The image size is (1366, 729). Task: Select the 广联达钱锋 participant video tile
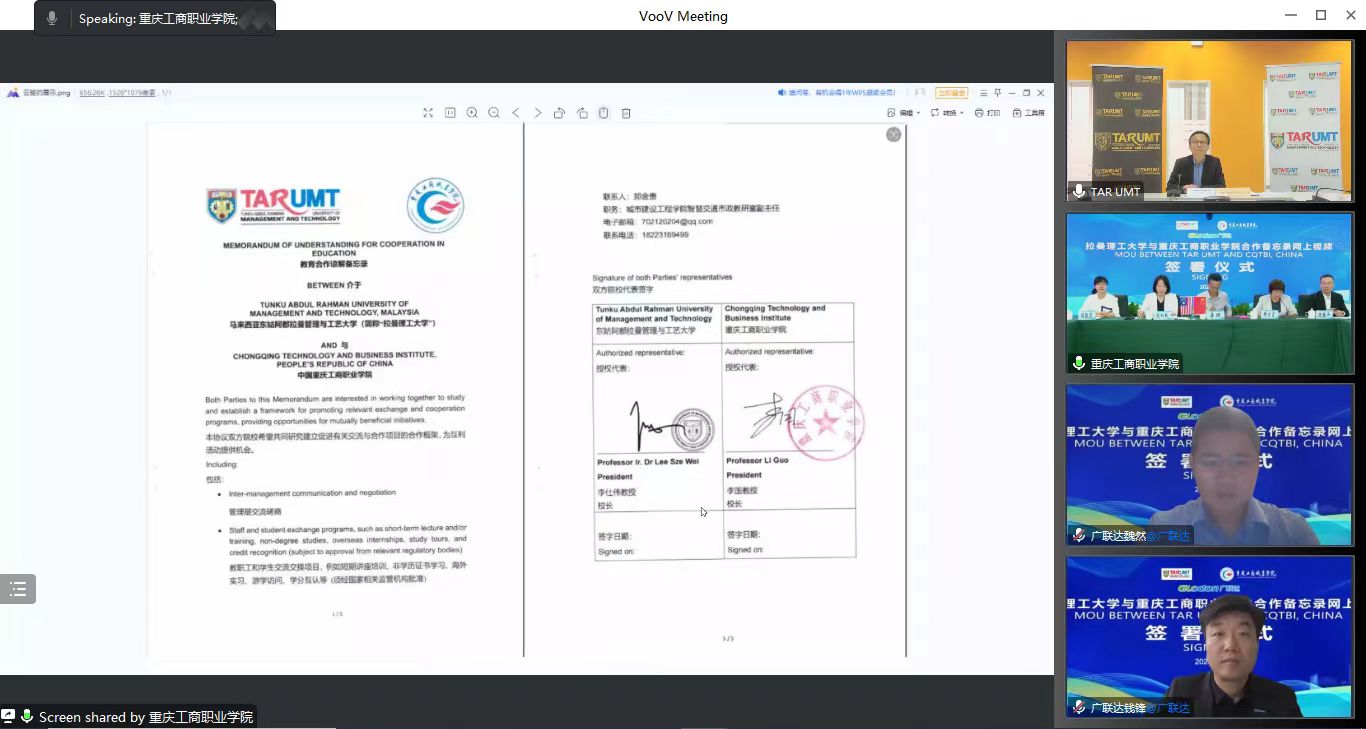1210,637
